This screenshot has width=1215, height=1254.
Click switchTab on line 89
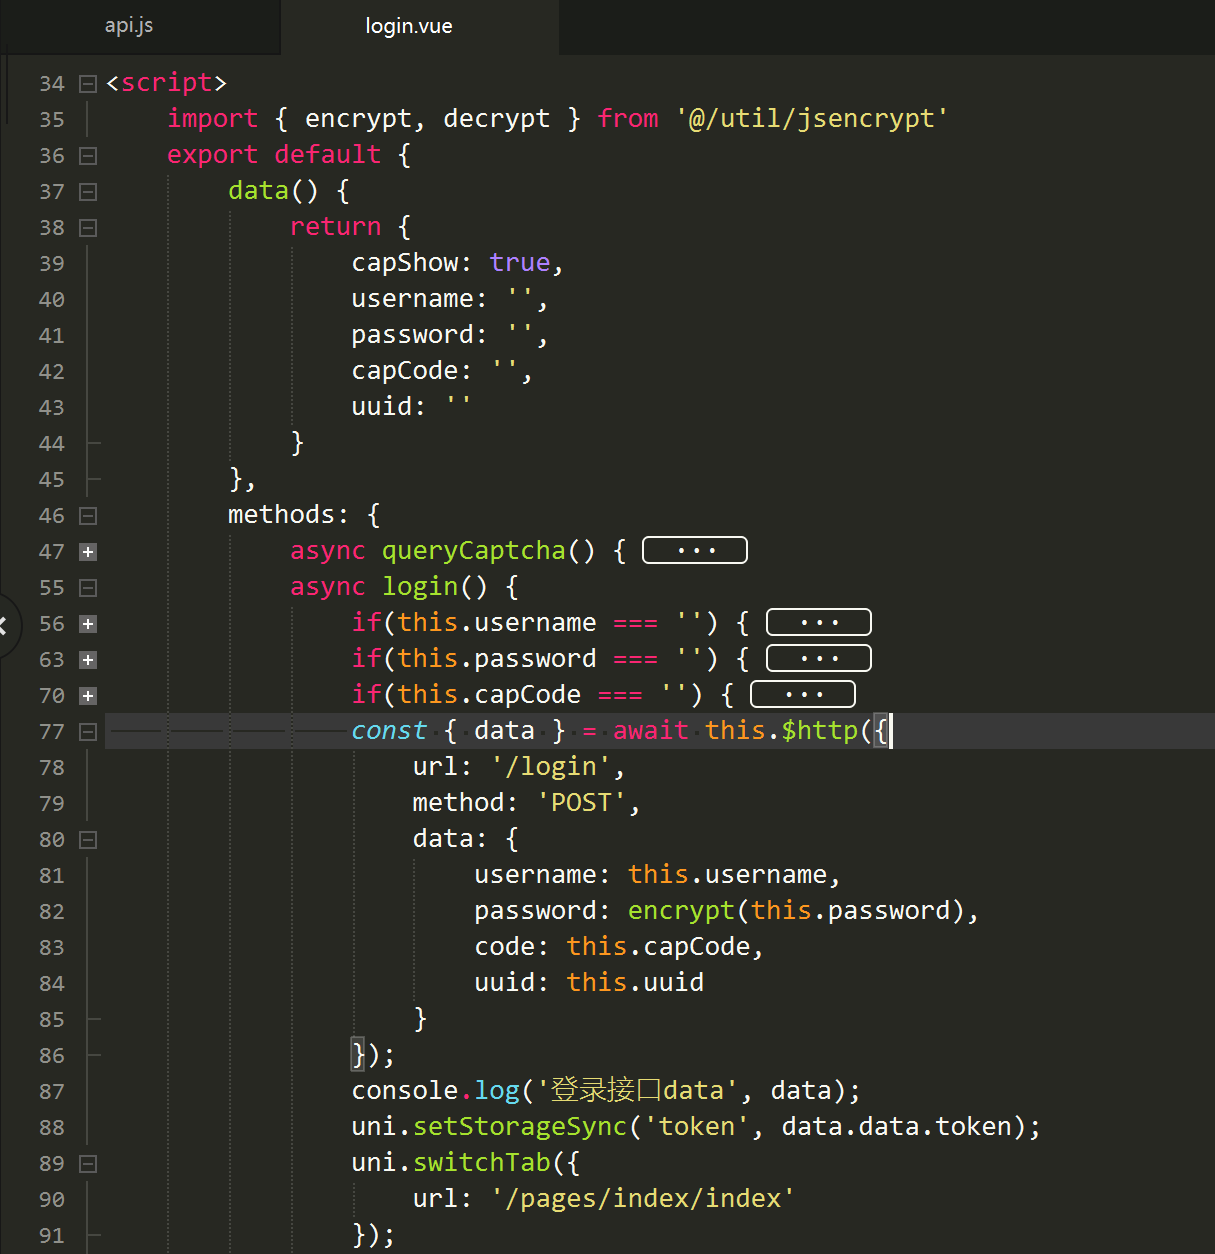[482, 1162]
